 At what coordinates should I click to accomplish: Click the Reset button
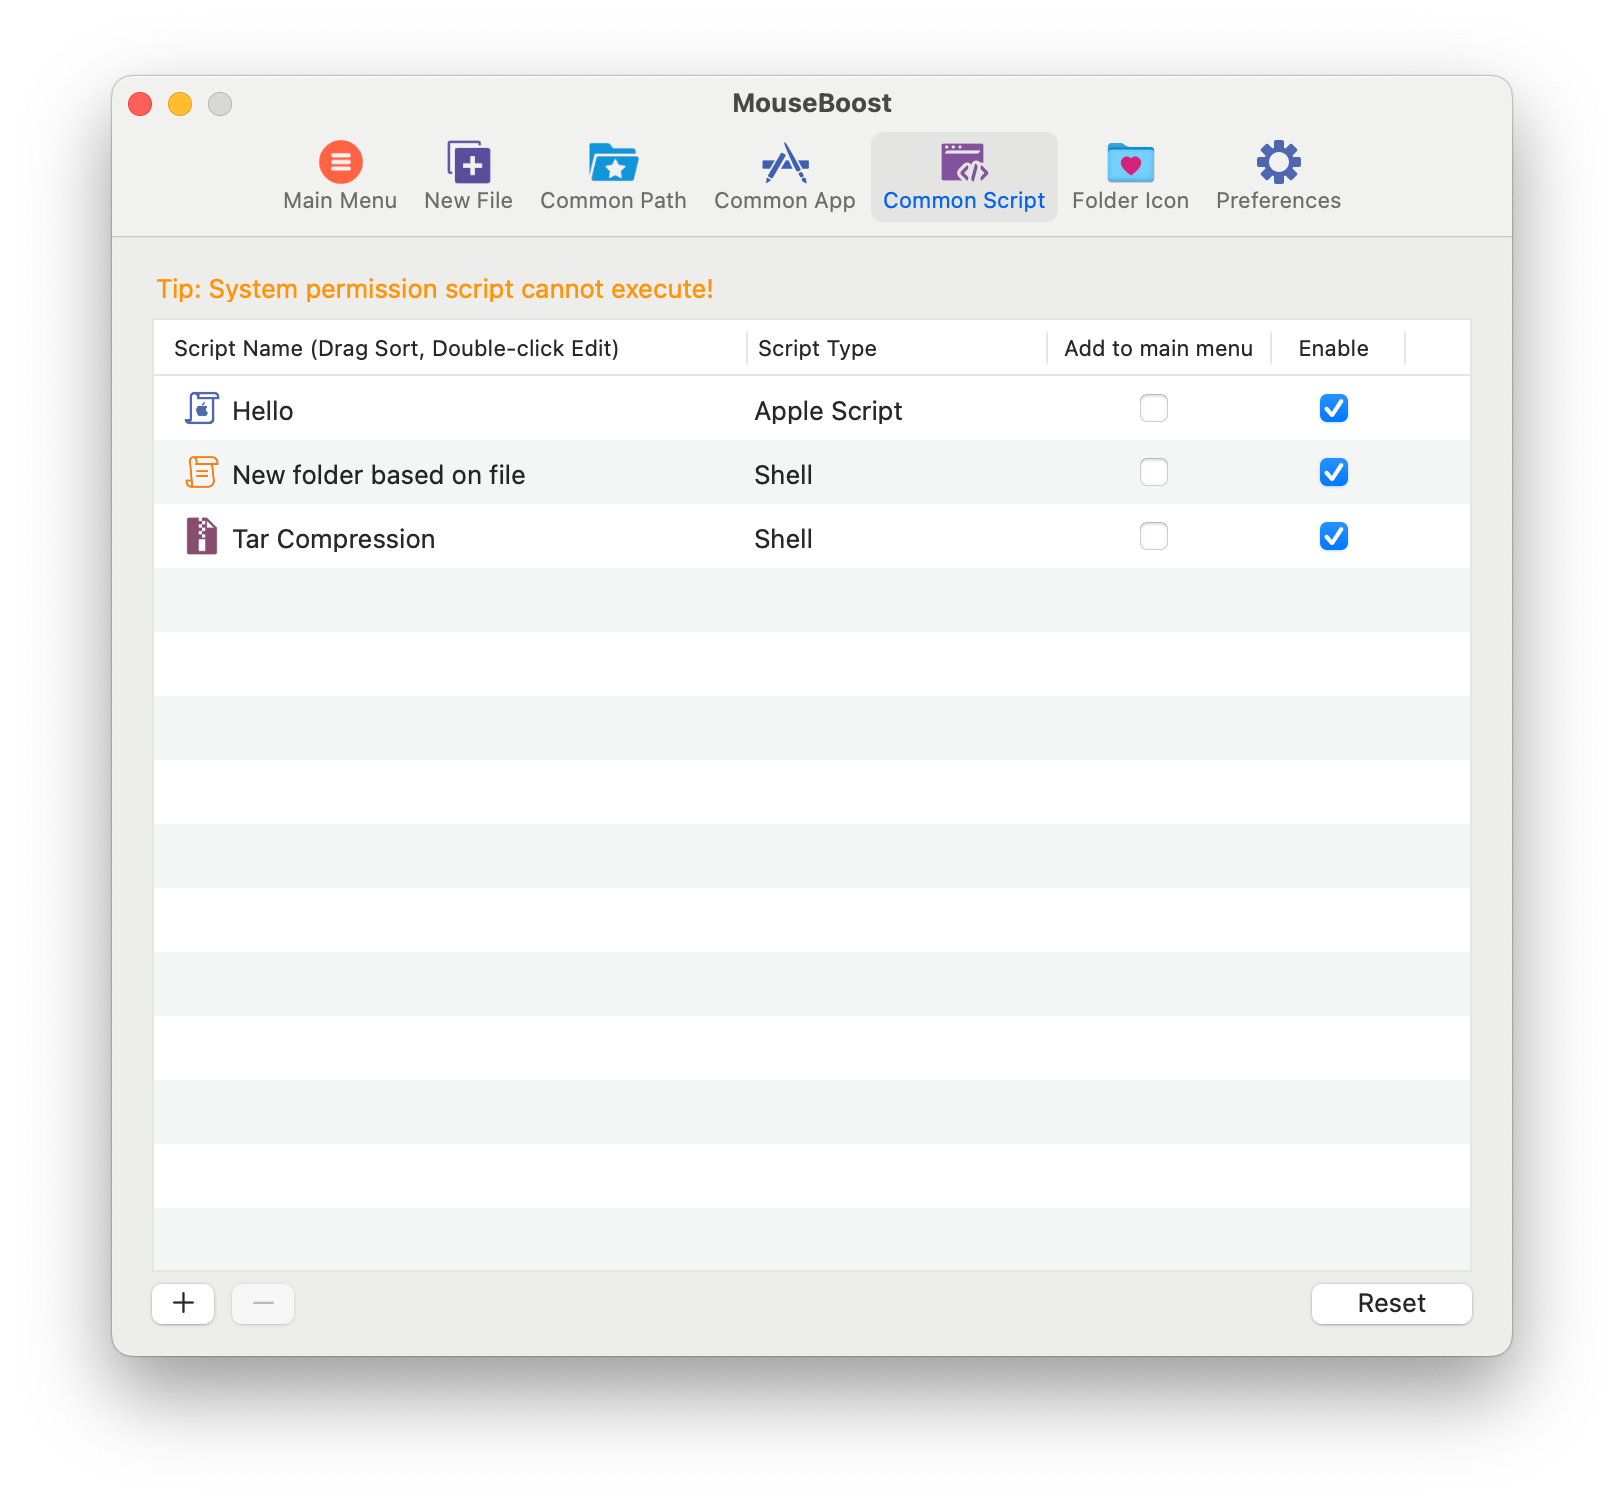pyautogui.click(x=1392, y=1303)
